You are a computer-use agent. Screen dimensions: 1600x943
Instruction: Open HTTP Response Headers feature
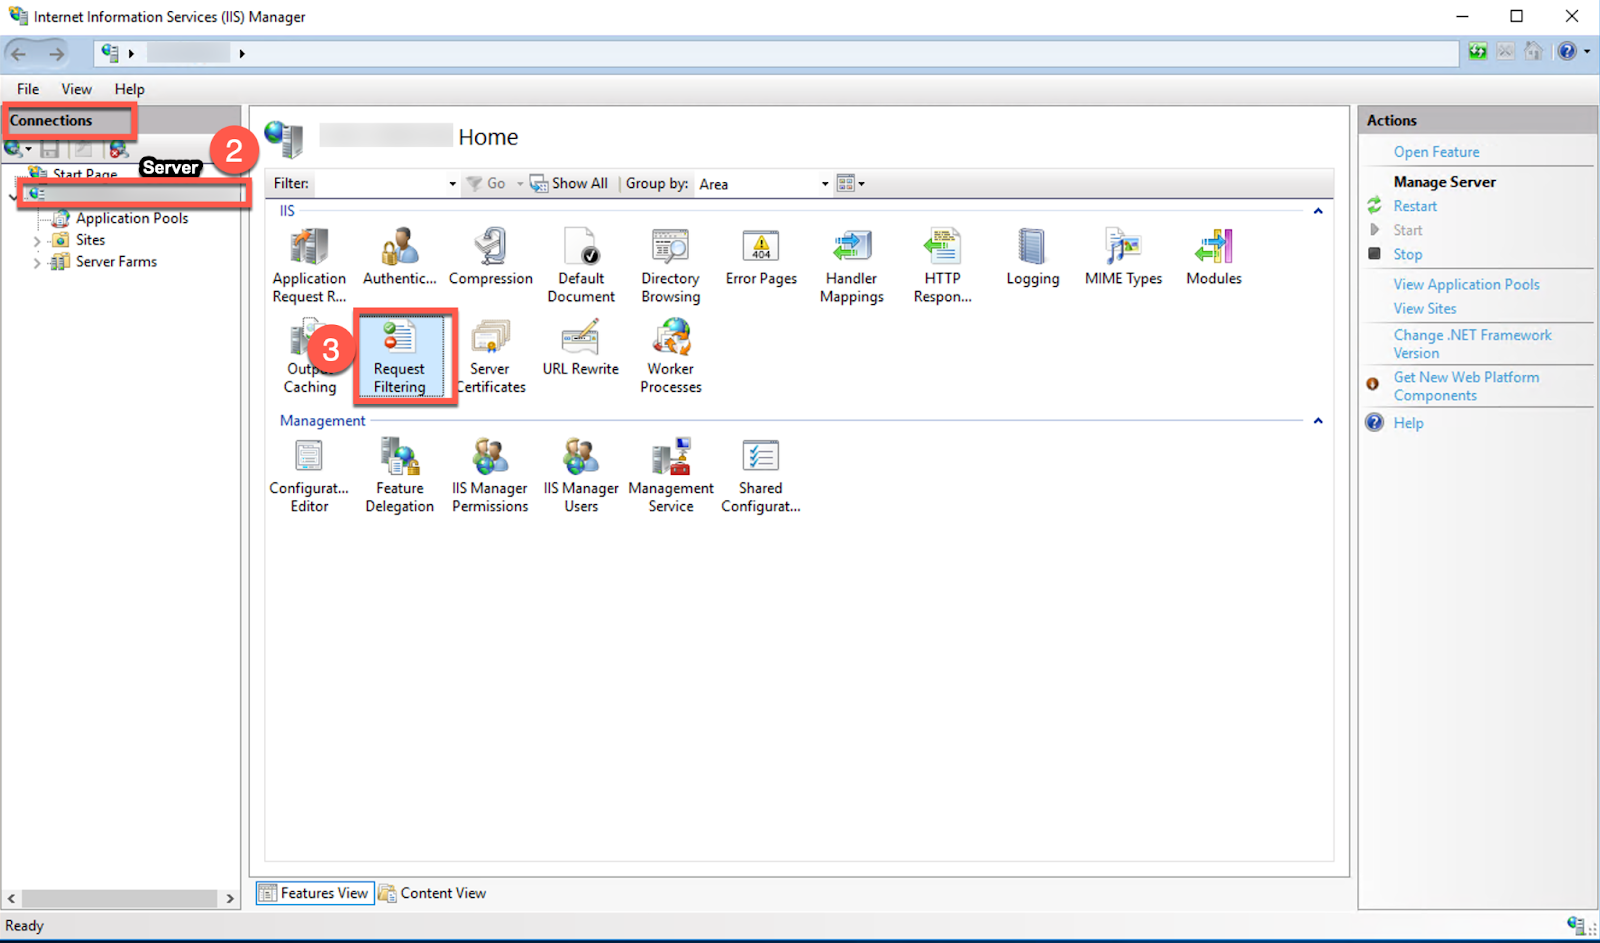tap(942, 265)
